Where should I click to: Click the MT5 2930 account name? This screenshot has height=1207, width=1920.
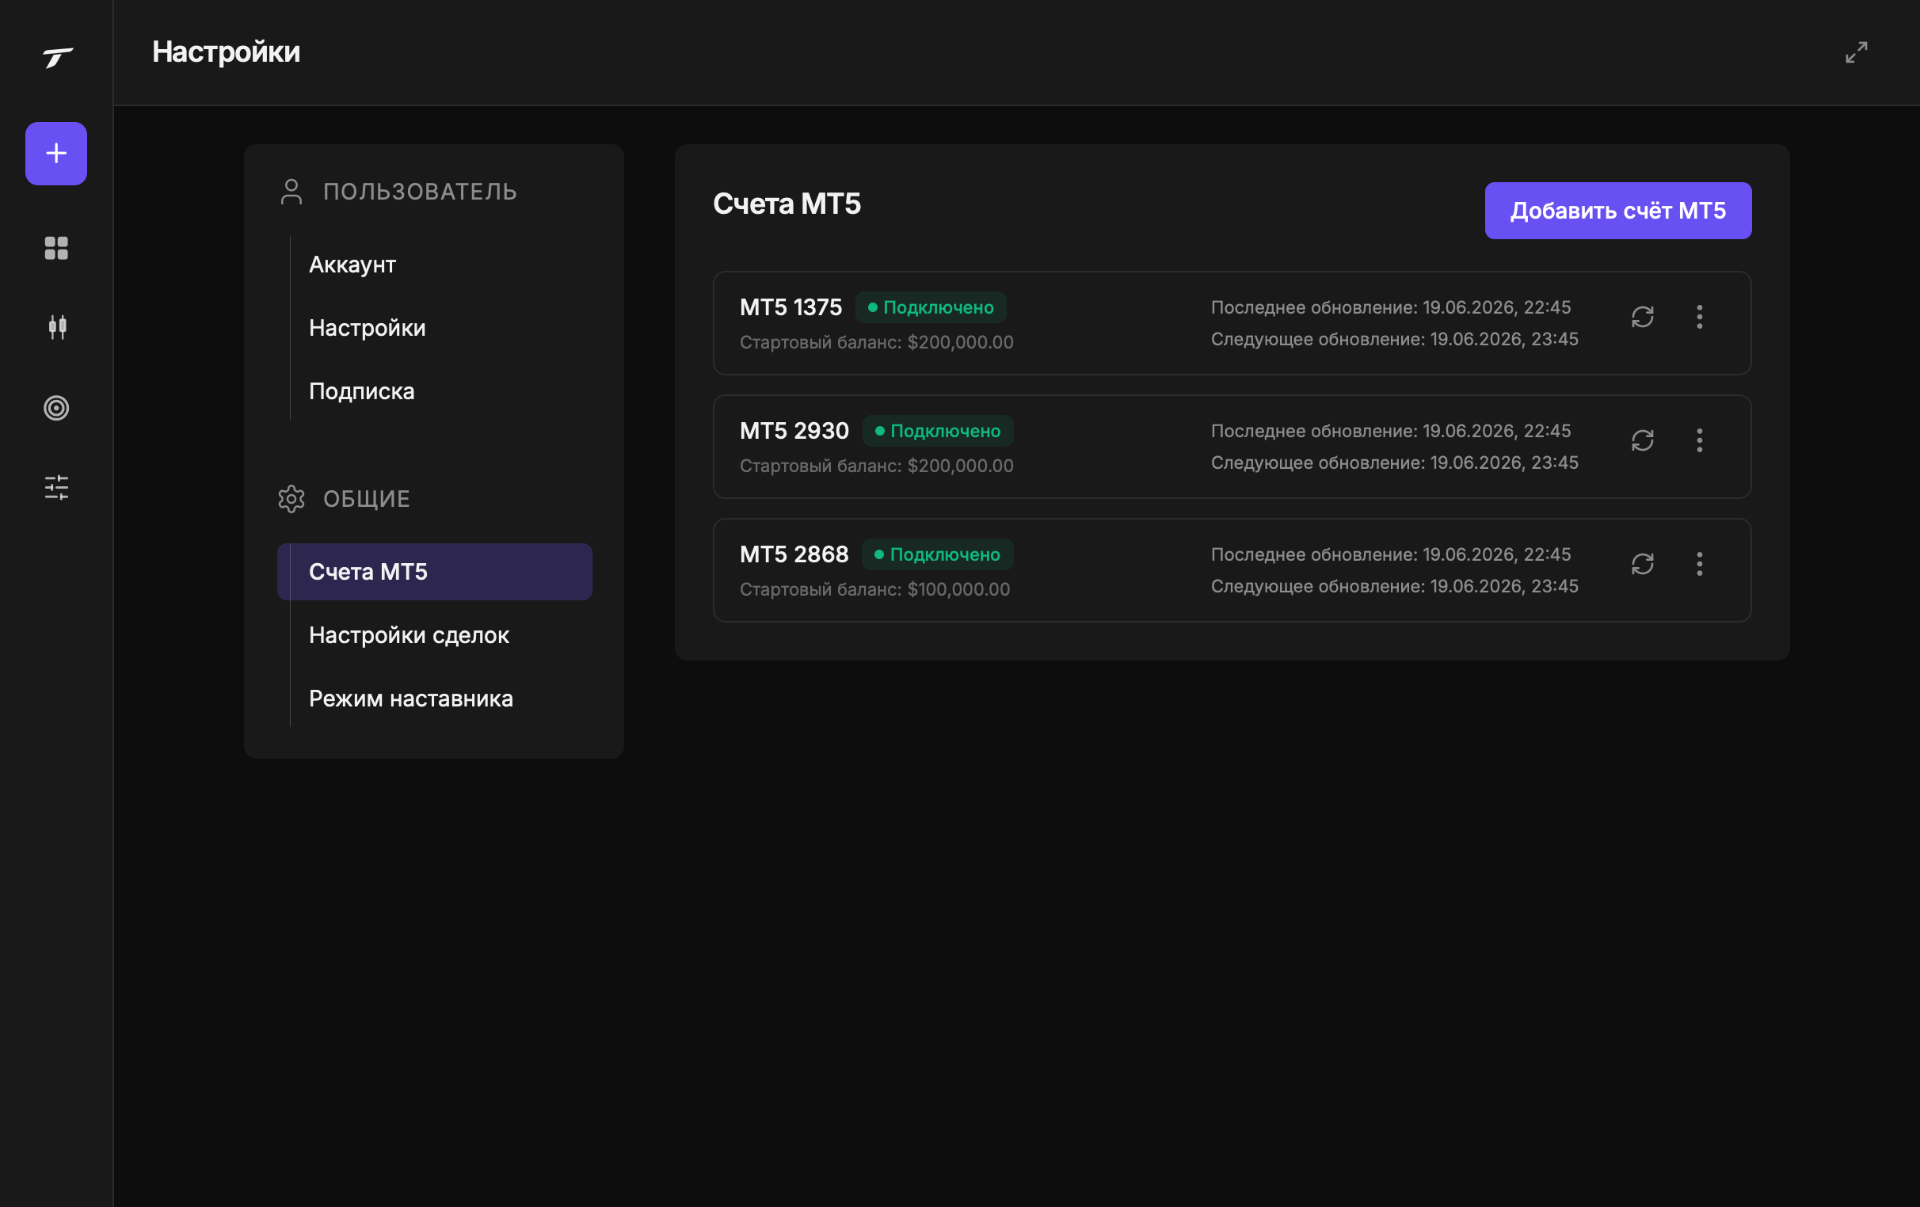point(794,431)
